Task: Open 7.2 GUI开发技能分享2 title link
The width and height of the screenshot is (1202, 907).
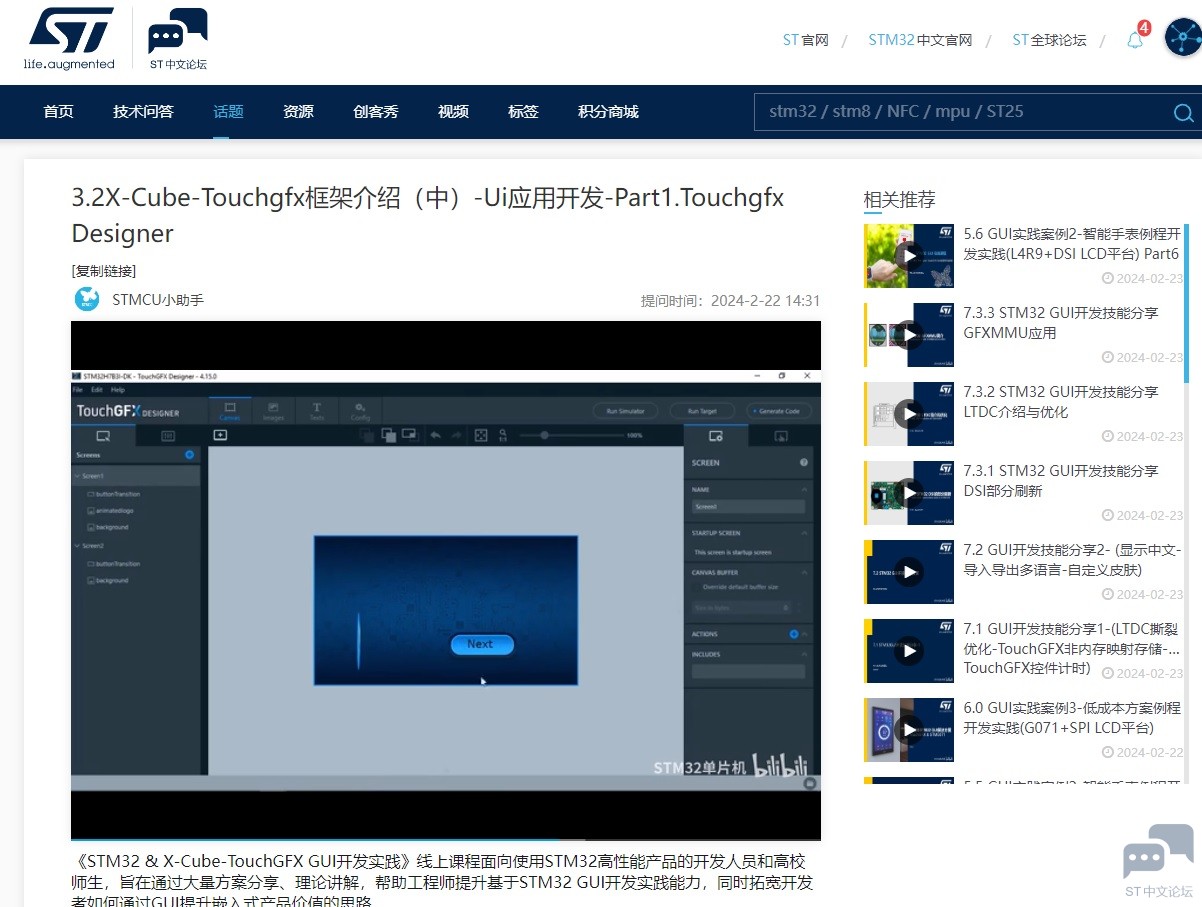Action: pos(1073,560)
